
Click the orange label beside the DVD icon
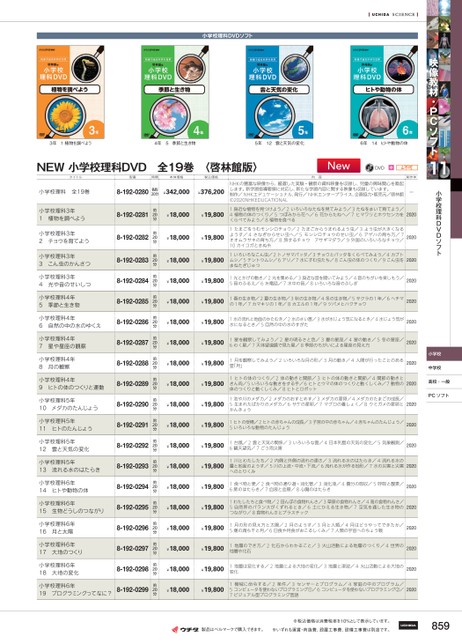click(407, 168)
